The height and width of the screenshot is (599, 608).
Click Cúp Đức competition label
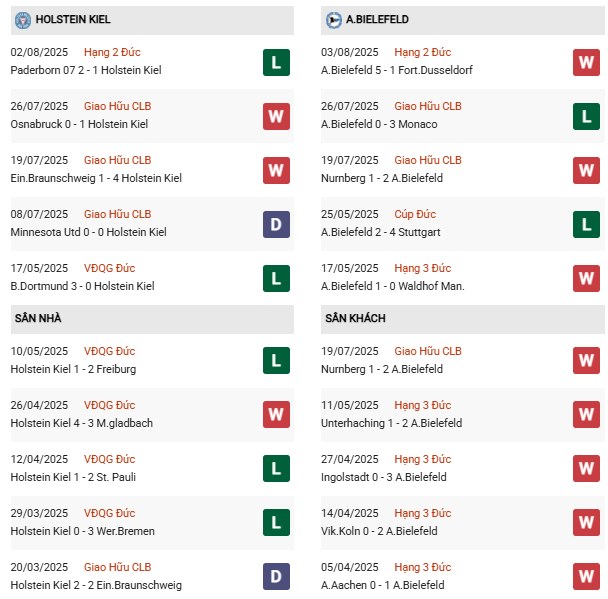point(416,214)
